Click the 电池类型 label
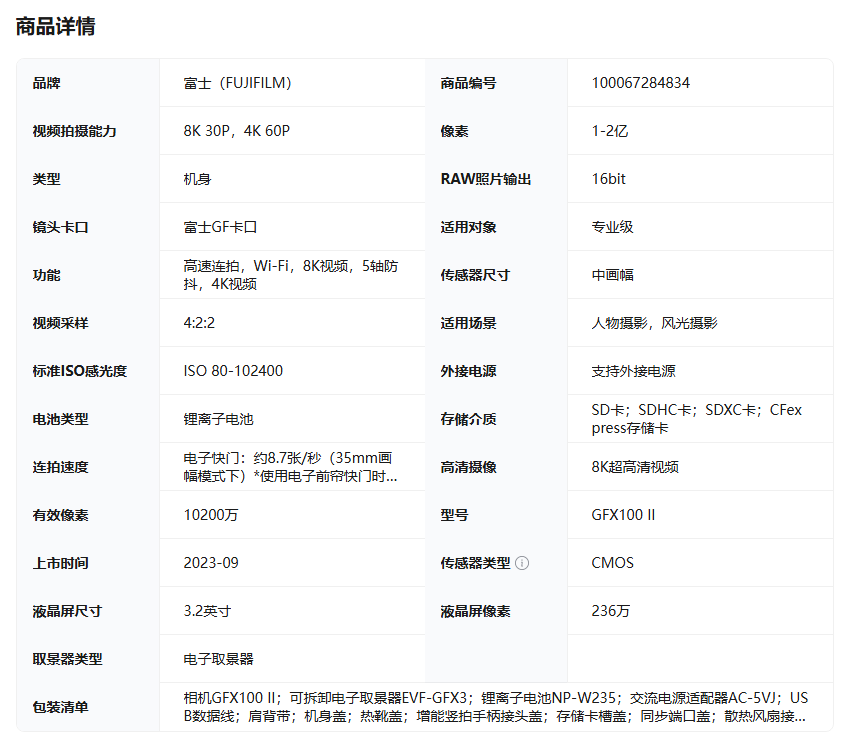Image resolution: width=843 pixels, height=736 pixels. pos(60,419)
